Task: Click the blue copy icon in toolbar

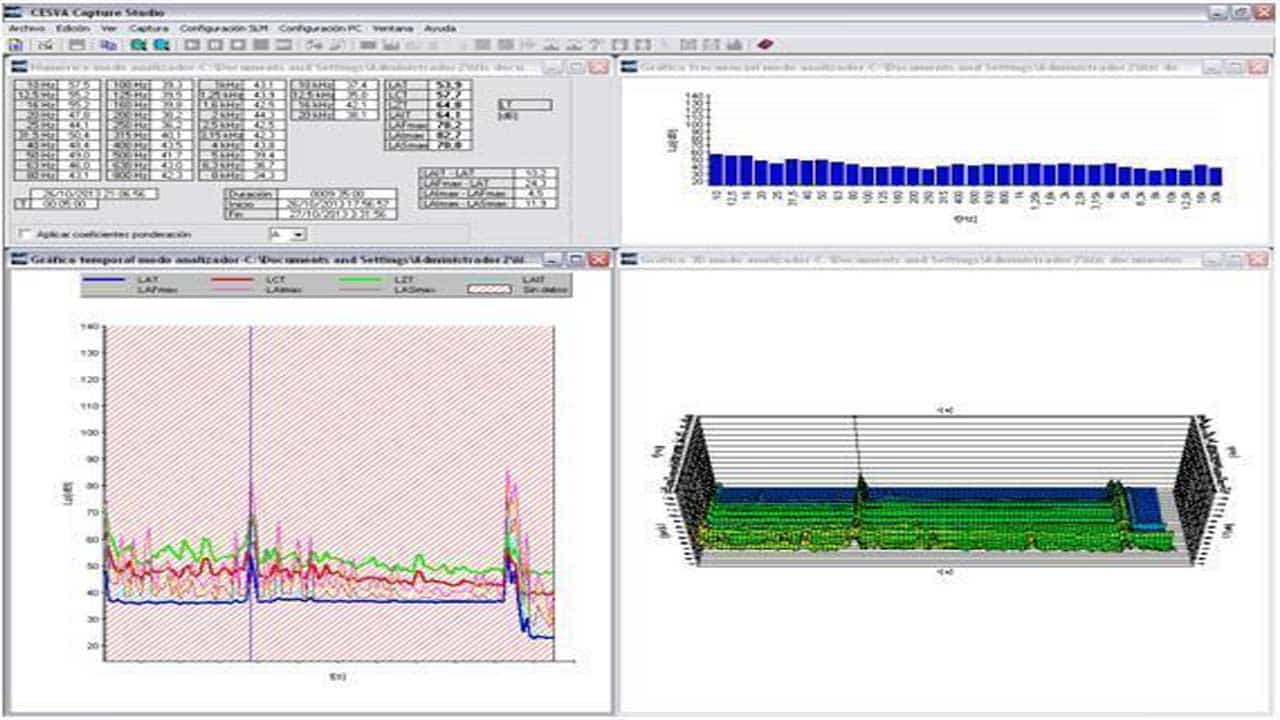Action: tap(107, 45)
